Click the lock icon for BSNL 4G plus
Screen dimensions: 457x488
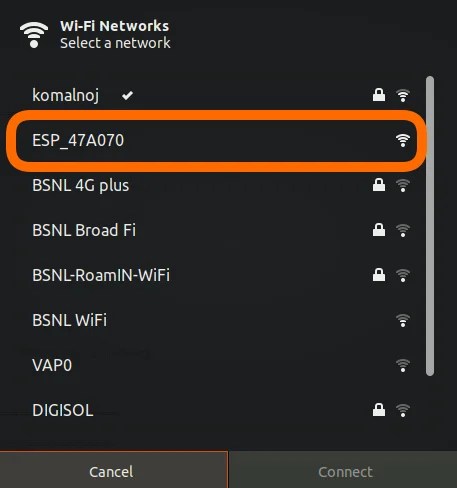click(379, 185)
